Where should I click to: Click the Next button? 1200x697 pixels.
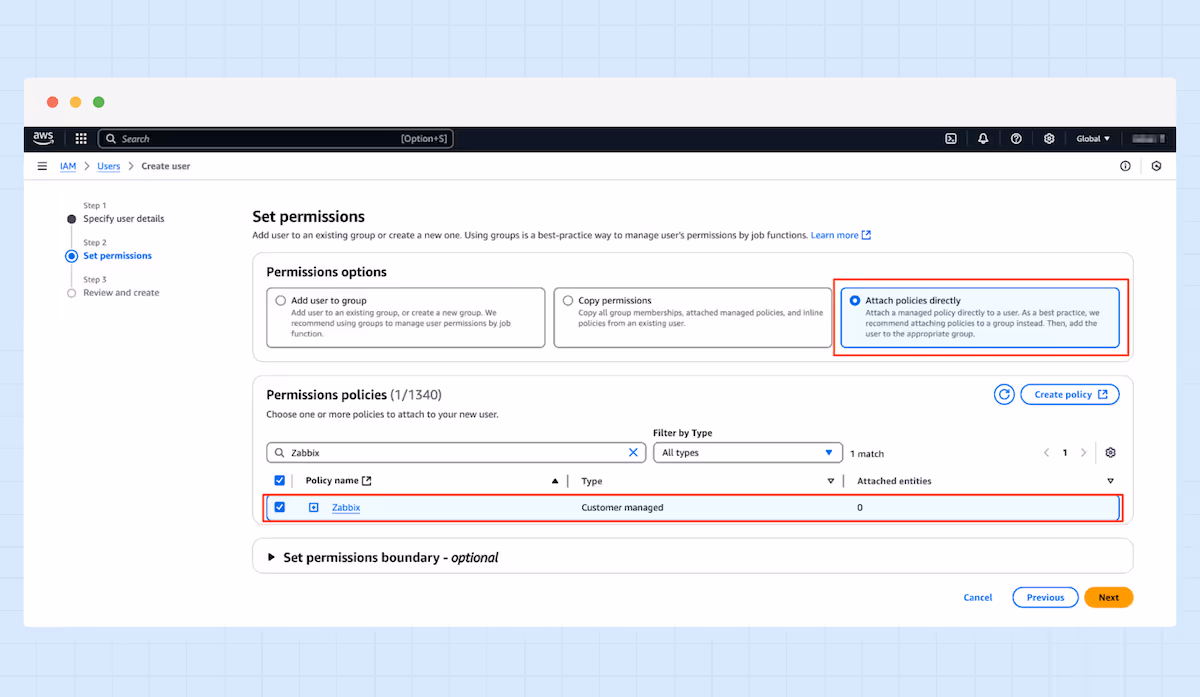pyautogui.click(x=1109, y=597)
